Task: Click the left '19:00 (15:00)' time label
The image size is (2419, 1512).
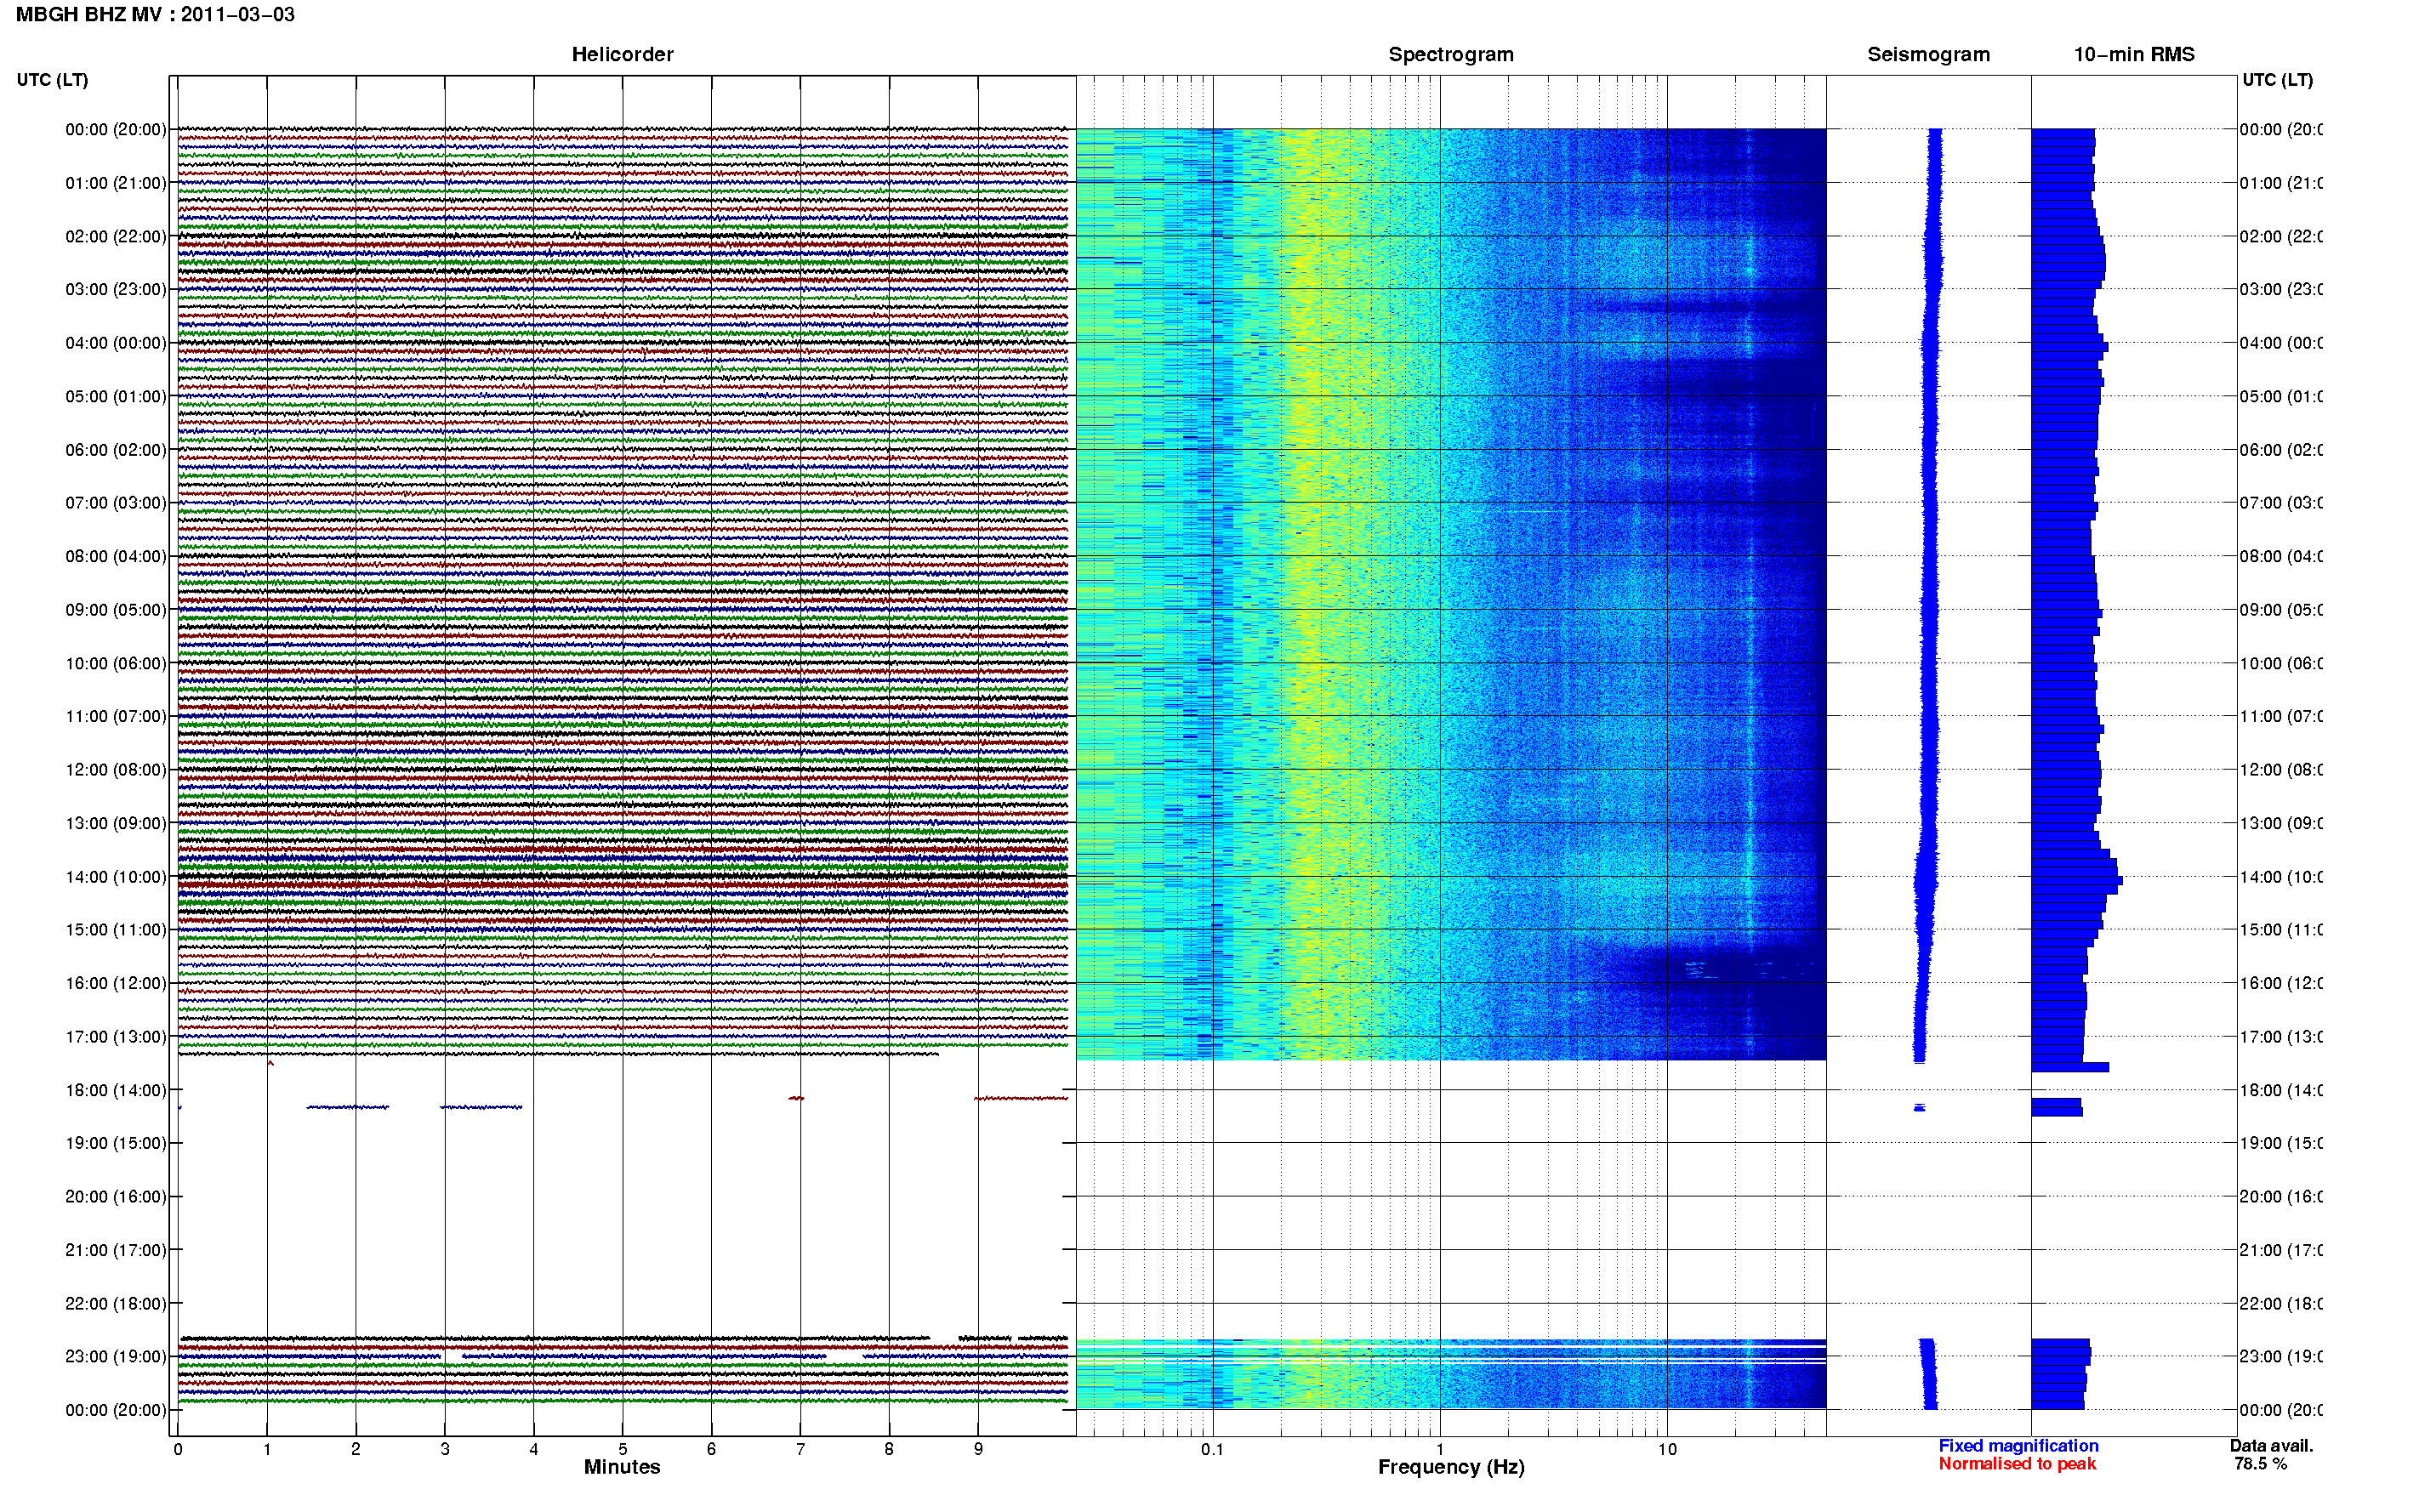Action: point(116,1144)
